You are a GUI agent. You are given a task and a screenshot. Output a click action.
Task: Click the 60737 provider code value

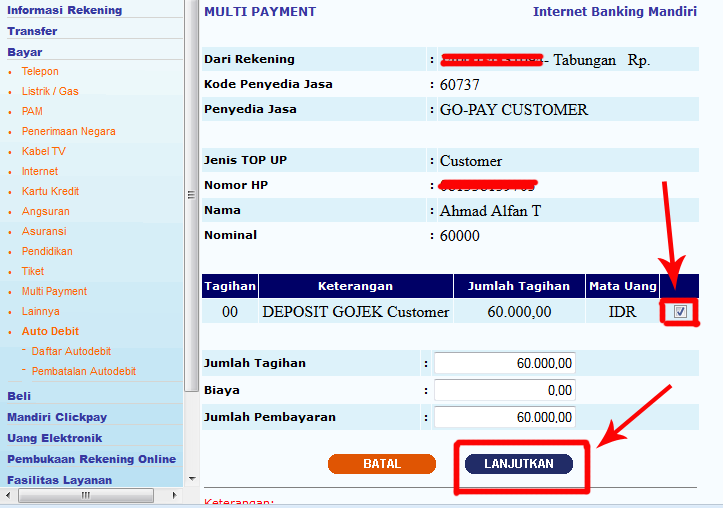pyautogui.click(x=460, y=85)
